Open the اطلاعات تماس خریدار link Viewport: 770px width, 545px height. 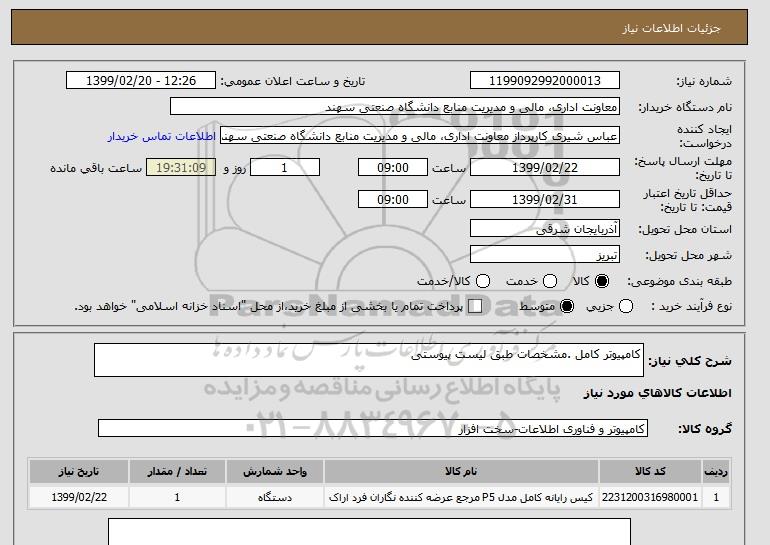click(x=162, y=136)
